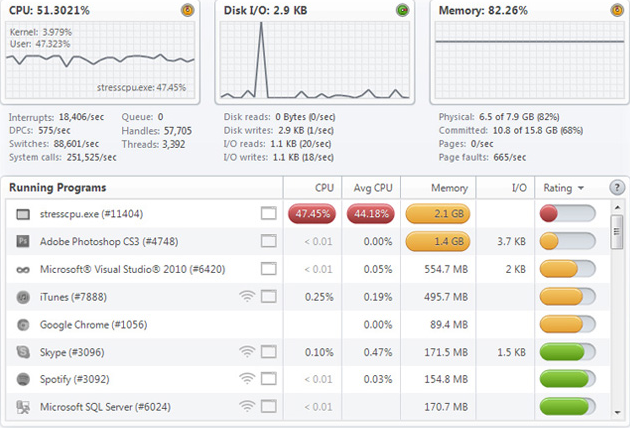Toggle the window box for iTunes
630x428 pixels.
point(268,297)
